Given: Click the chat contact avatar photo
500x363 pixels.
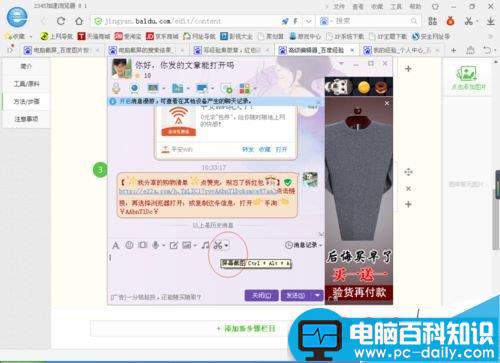Looking at the screenshot, I should [121, 69].
